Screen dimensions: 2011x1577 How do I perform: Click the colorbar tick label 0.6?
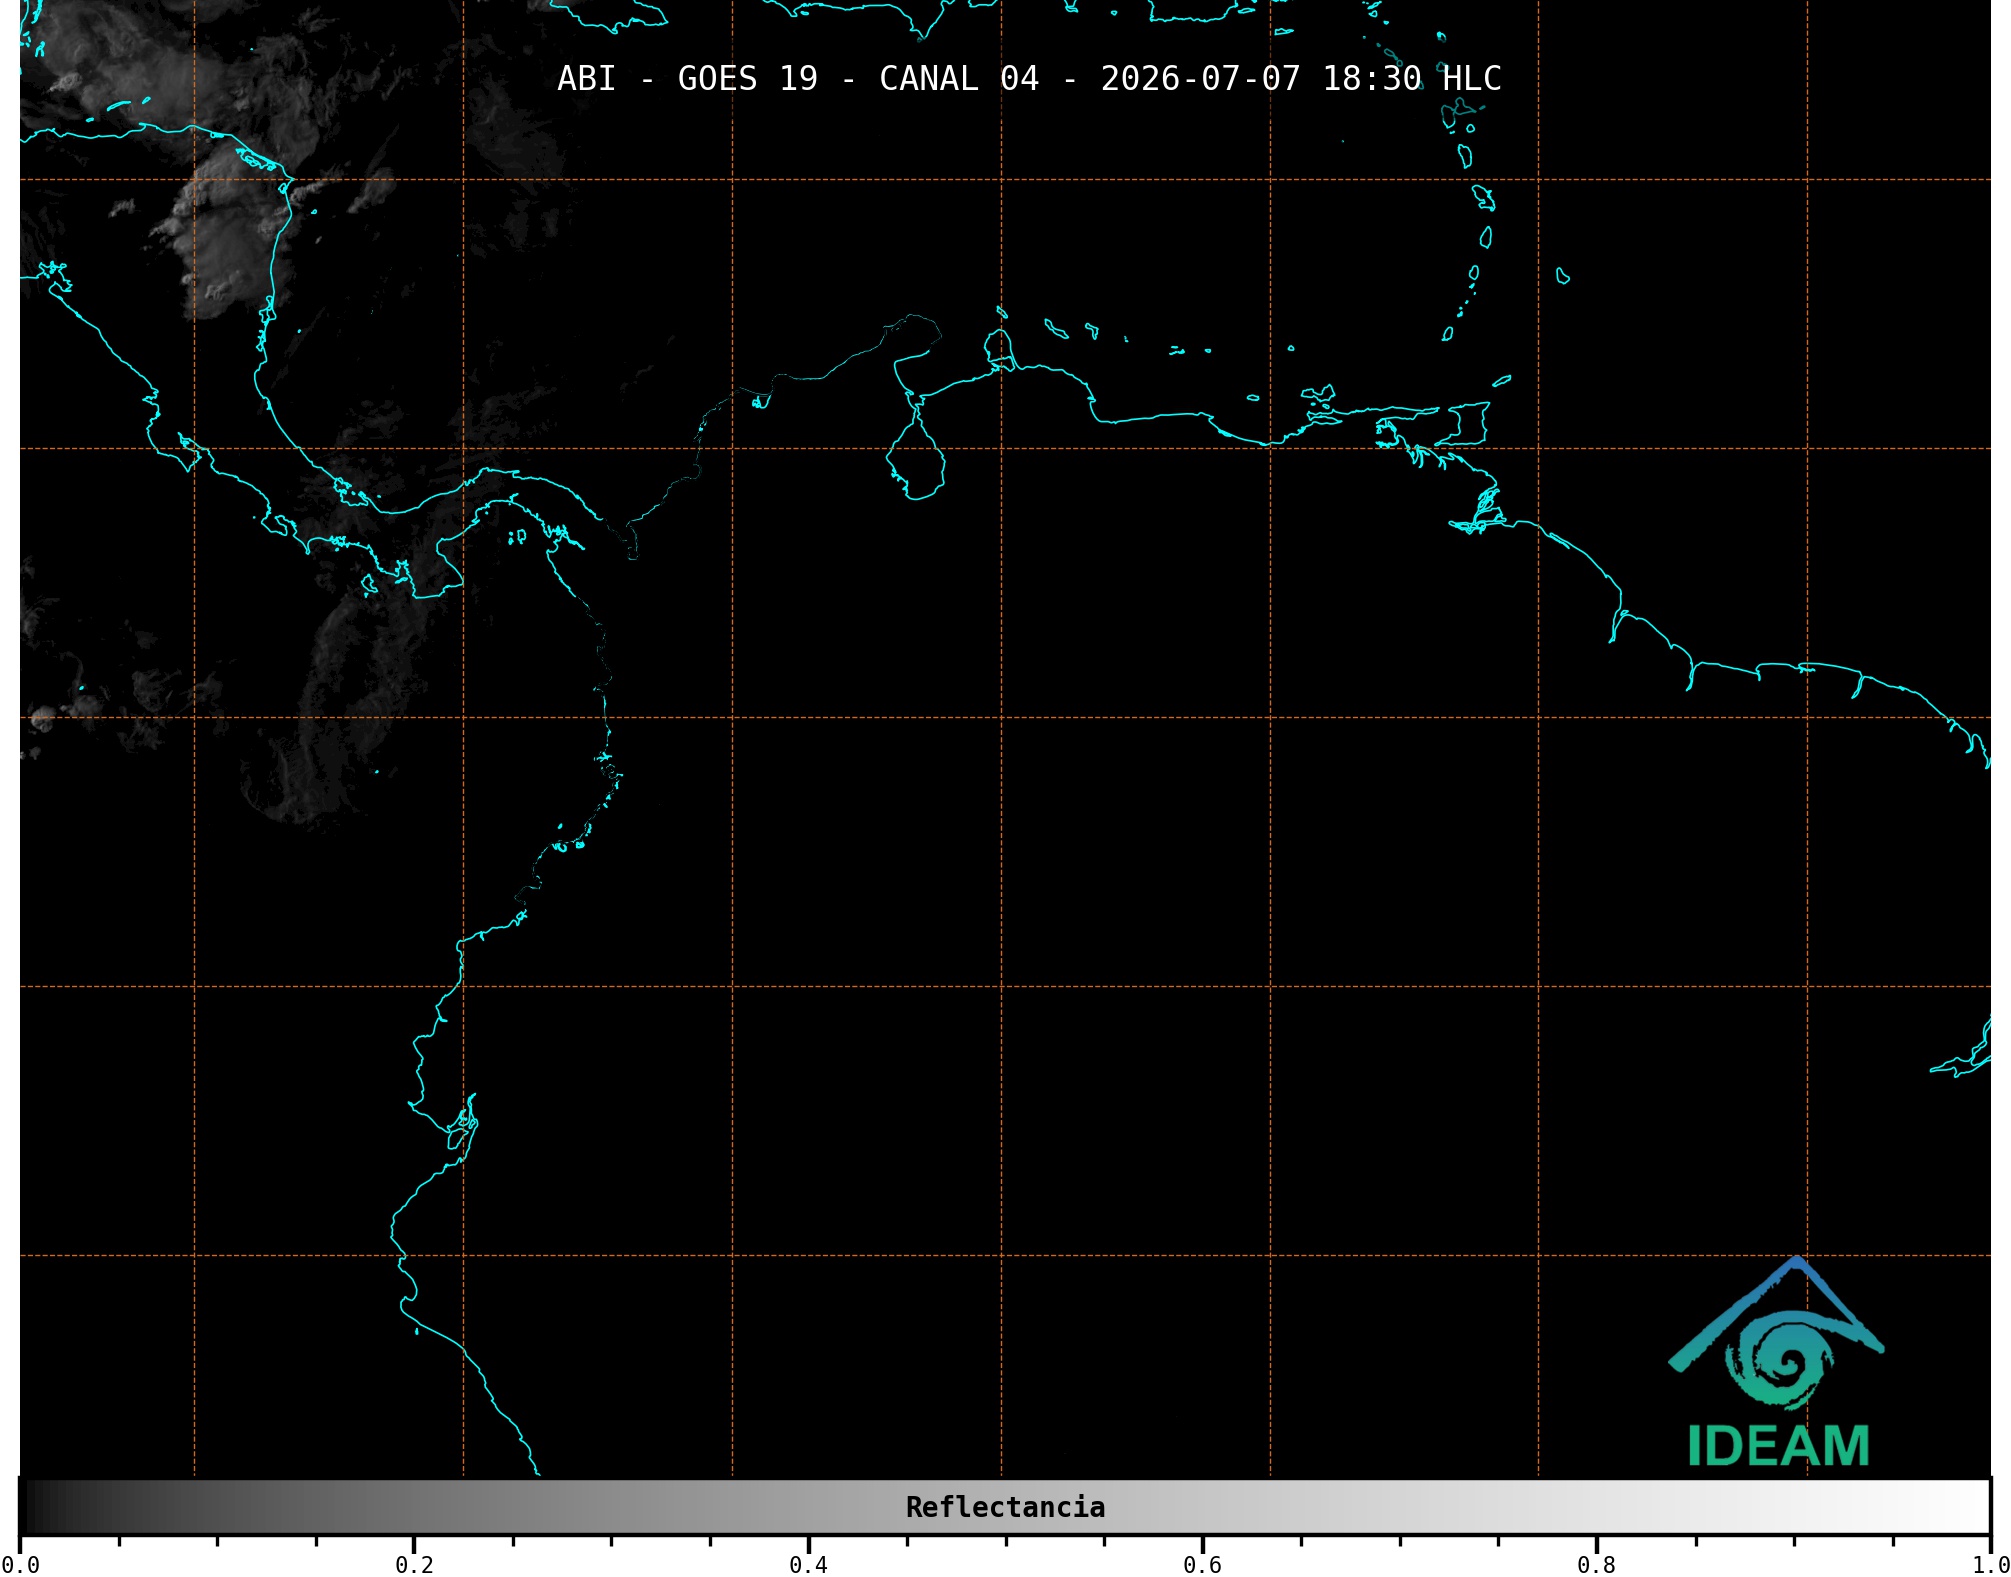[1202, 1565]
